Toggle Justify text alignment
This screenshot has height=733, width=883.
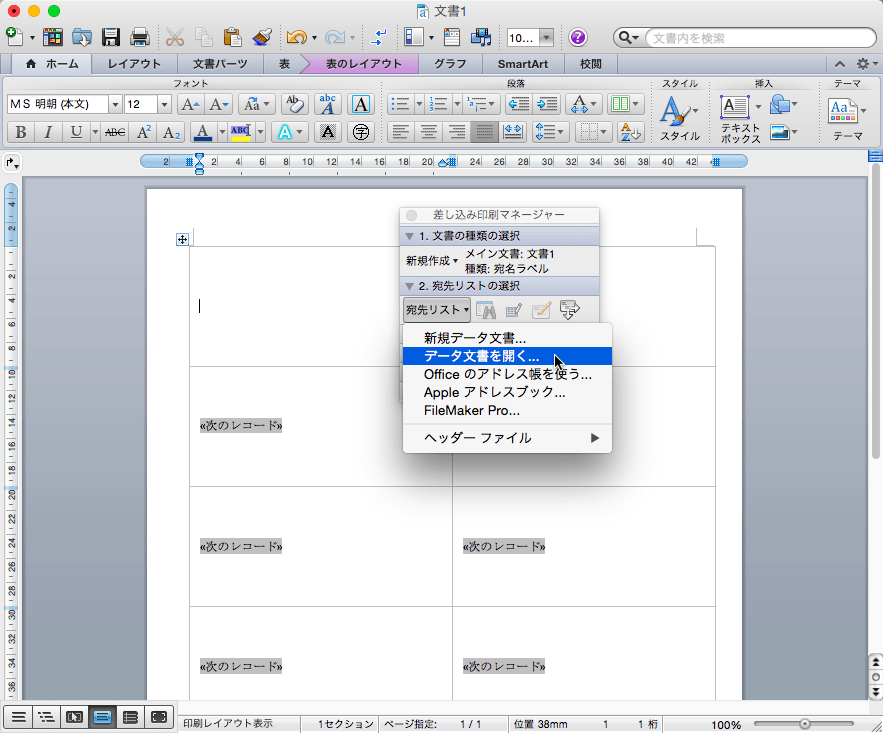(x=484, y=133)
